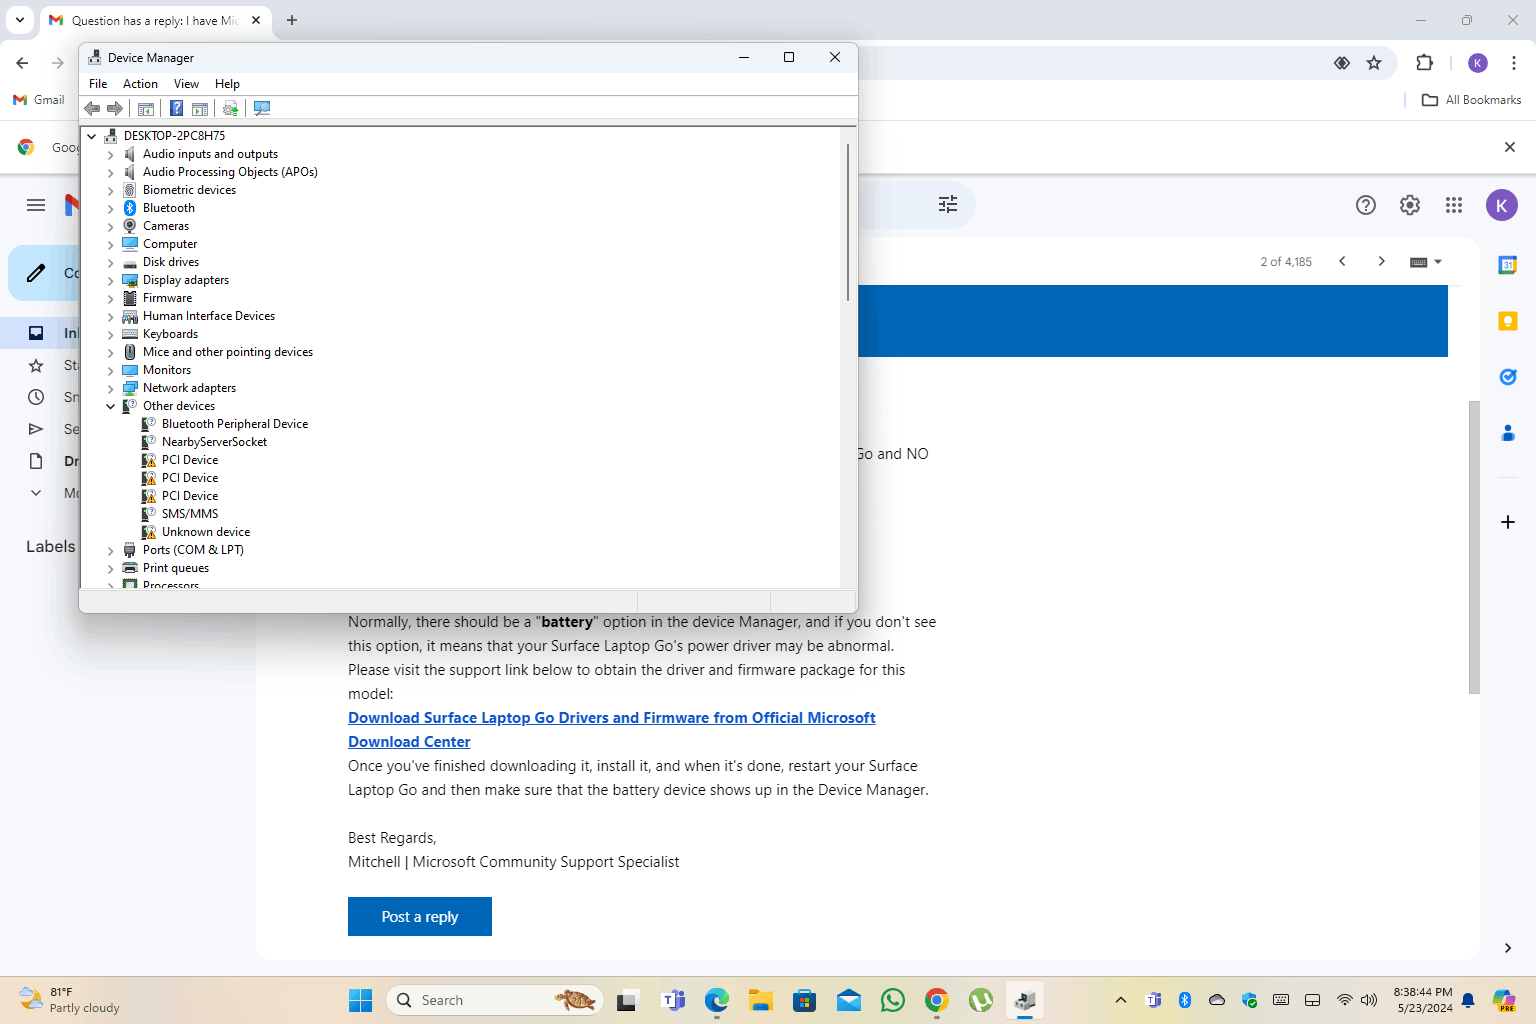This screenshot has height=1024, width=1536.
Task: Open Google Calendar in Gmail side panel
Action: [x=1508, y=265]
